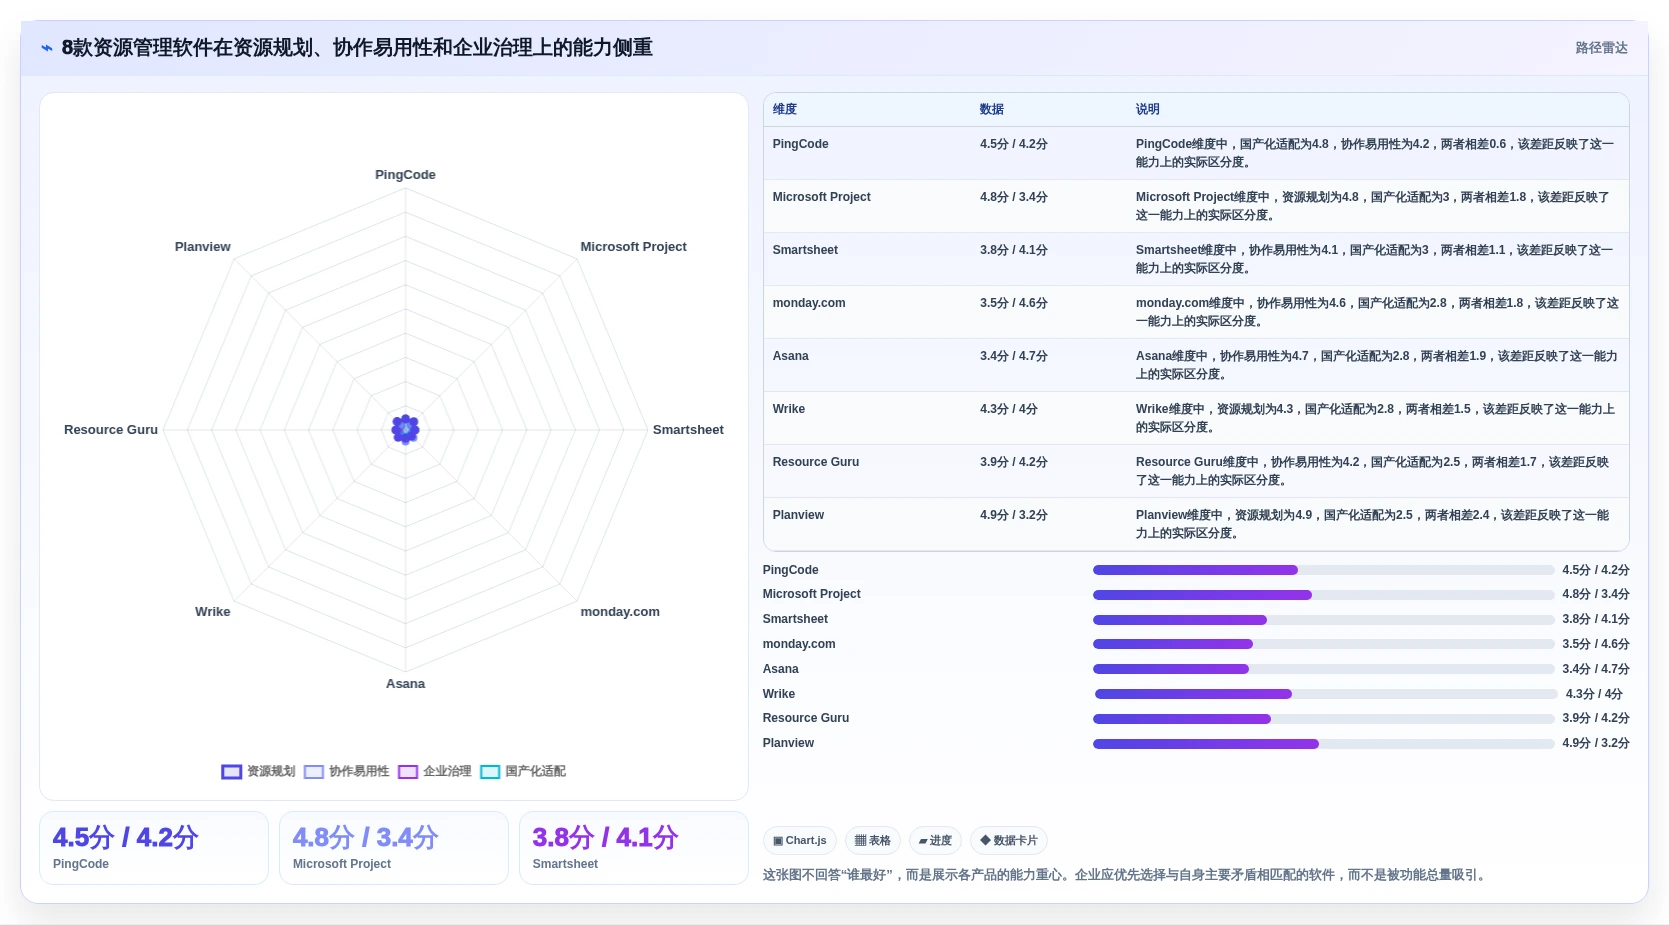Click the 进度 tag chip
Screen dimensions: 1669x925
[935, 840]
